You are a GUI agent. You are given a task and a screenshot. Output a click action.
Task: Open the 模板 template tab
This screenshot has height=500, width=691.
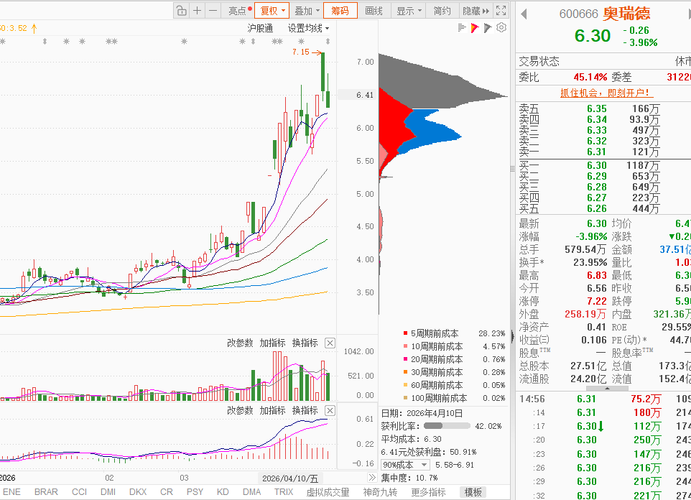coord(472,492)
